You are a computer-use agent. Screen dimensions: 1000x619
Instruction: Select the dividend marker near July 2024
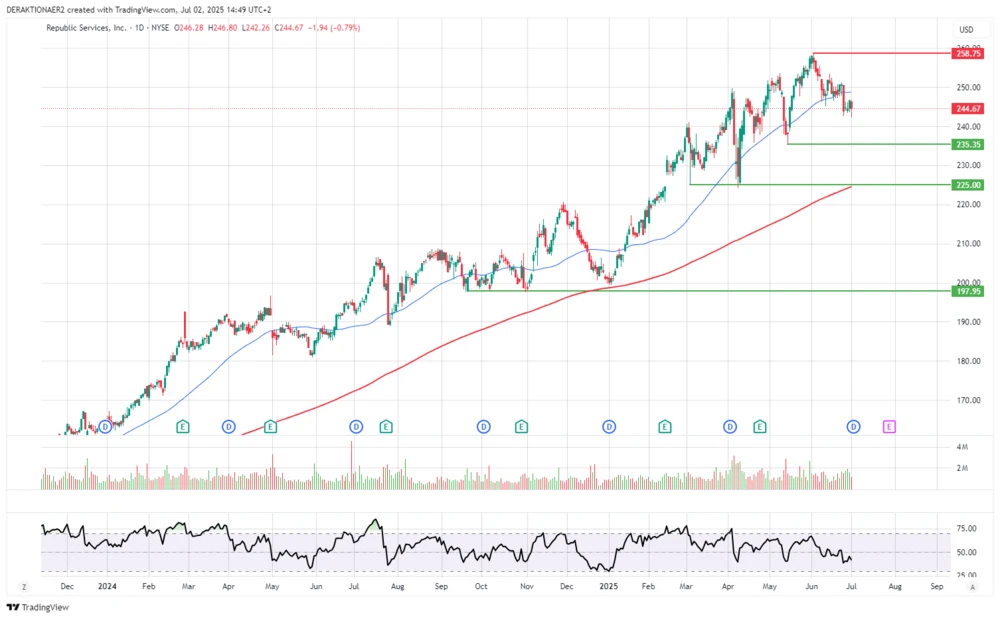click(354, 426)
